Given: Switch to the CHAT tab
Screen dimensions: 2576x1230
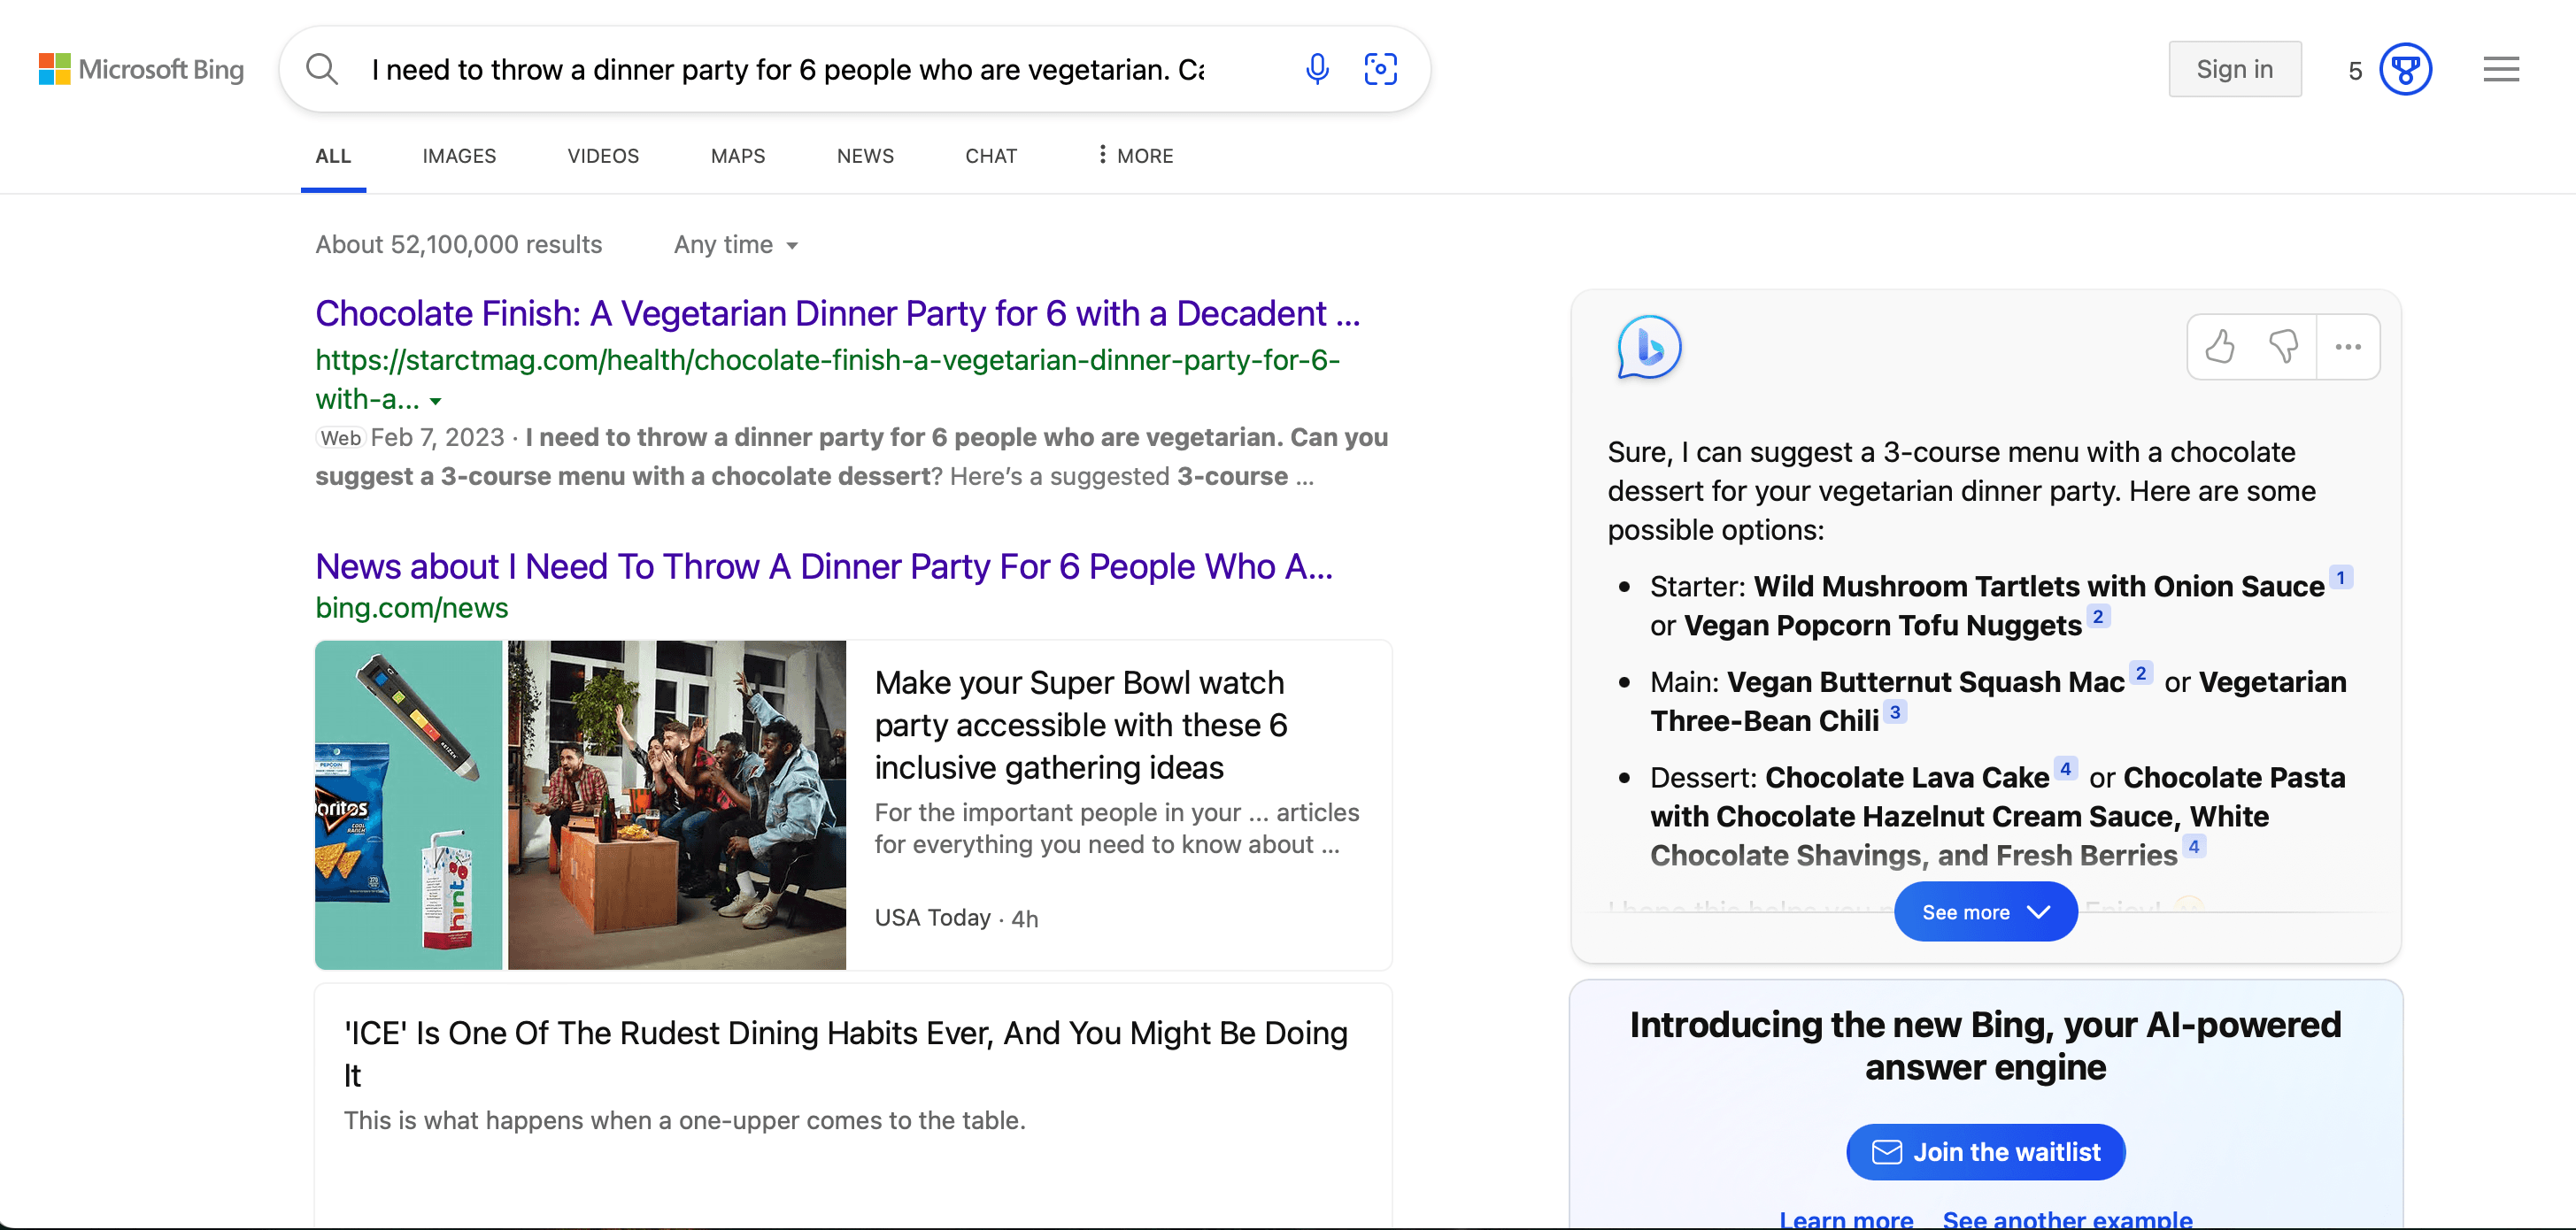Looking at the screenshot, I should click(990, 155).
